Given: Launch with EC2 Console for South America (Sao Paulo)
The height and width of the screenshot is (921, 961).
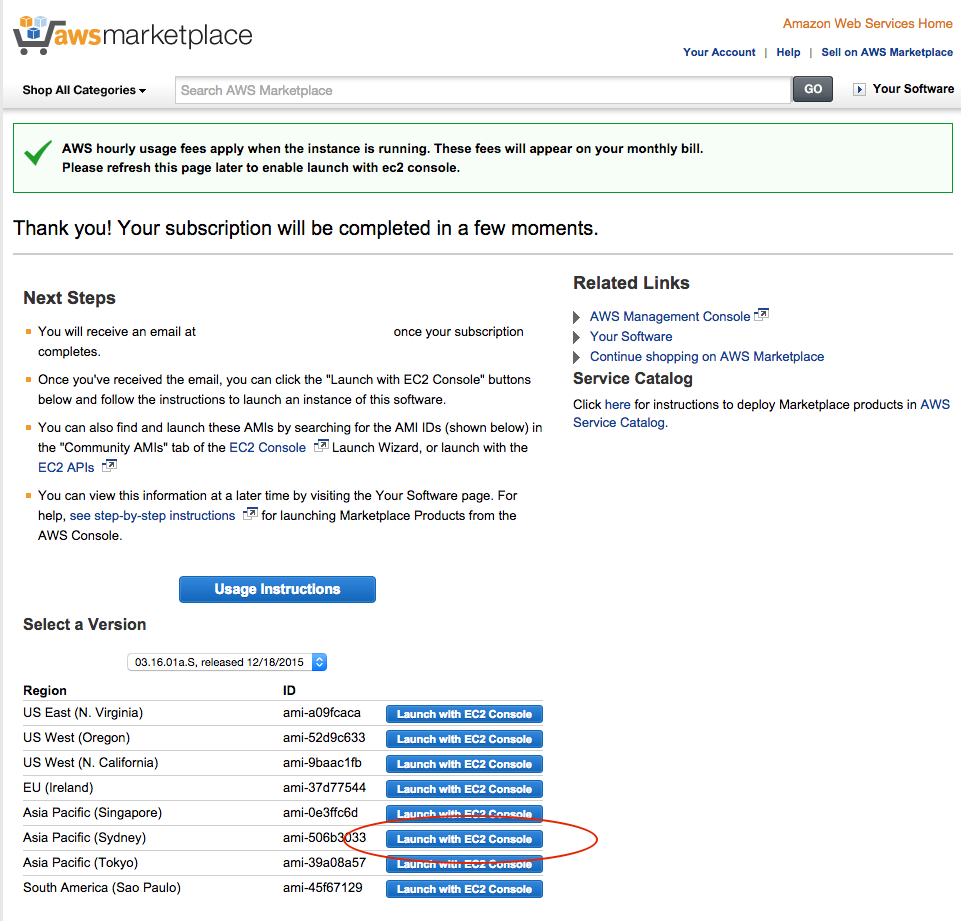Looking at the screenshot, I should point(464,889).
